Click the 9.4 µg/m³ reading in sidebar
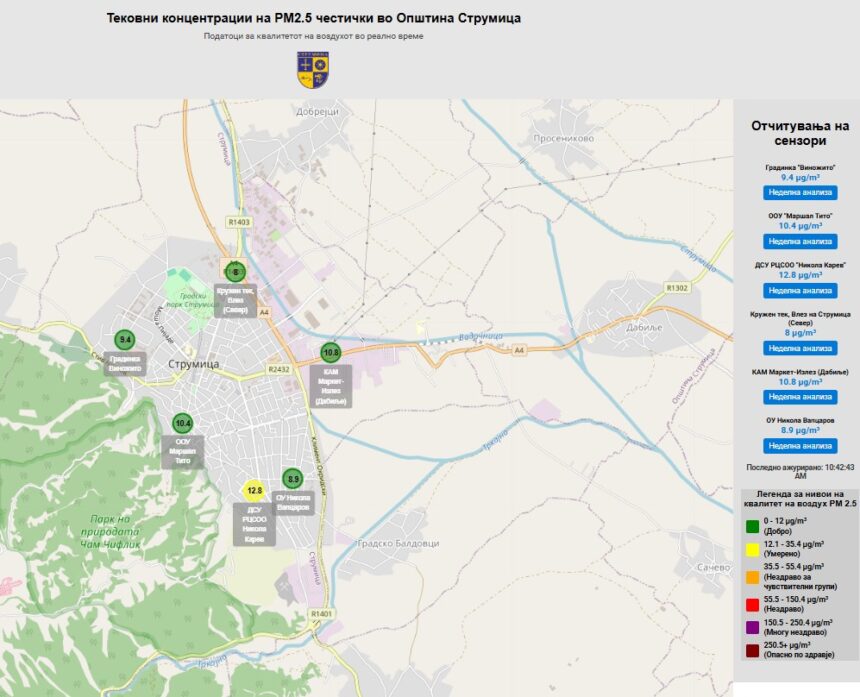Image resolution: width=860 pixels, height=697 pixels. (x=800, y=177)
